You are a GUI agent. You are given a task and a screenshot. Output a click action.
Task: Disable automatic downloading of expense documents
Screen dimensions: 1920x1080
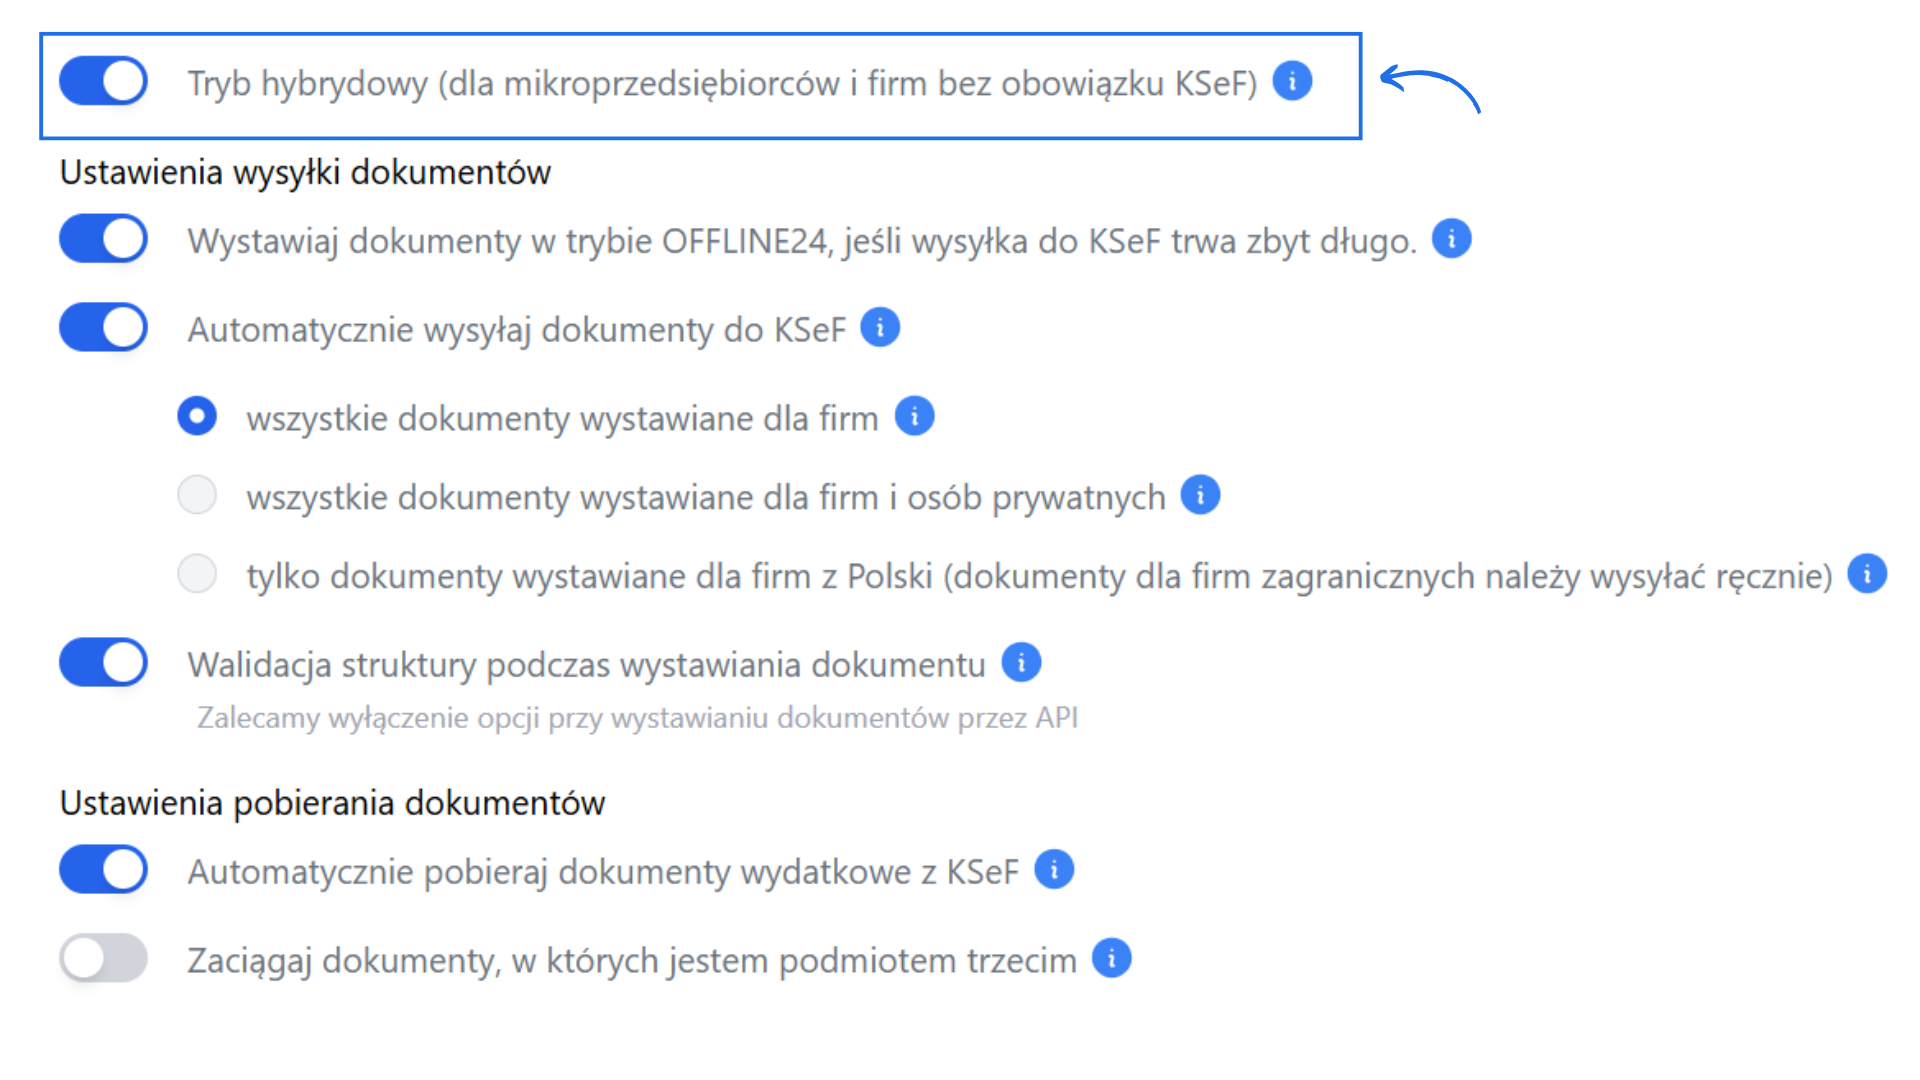pos(102,869)
